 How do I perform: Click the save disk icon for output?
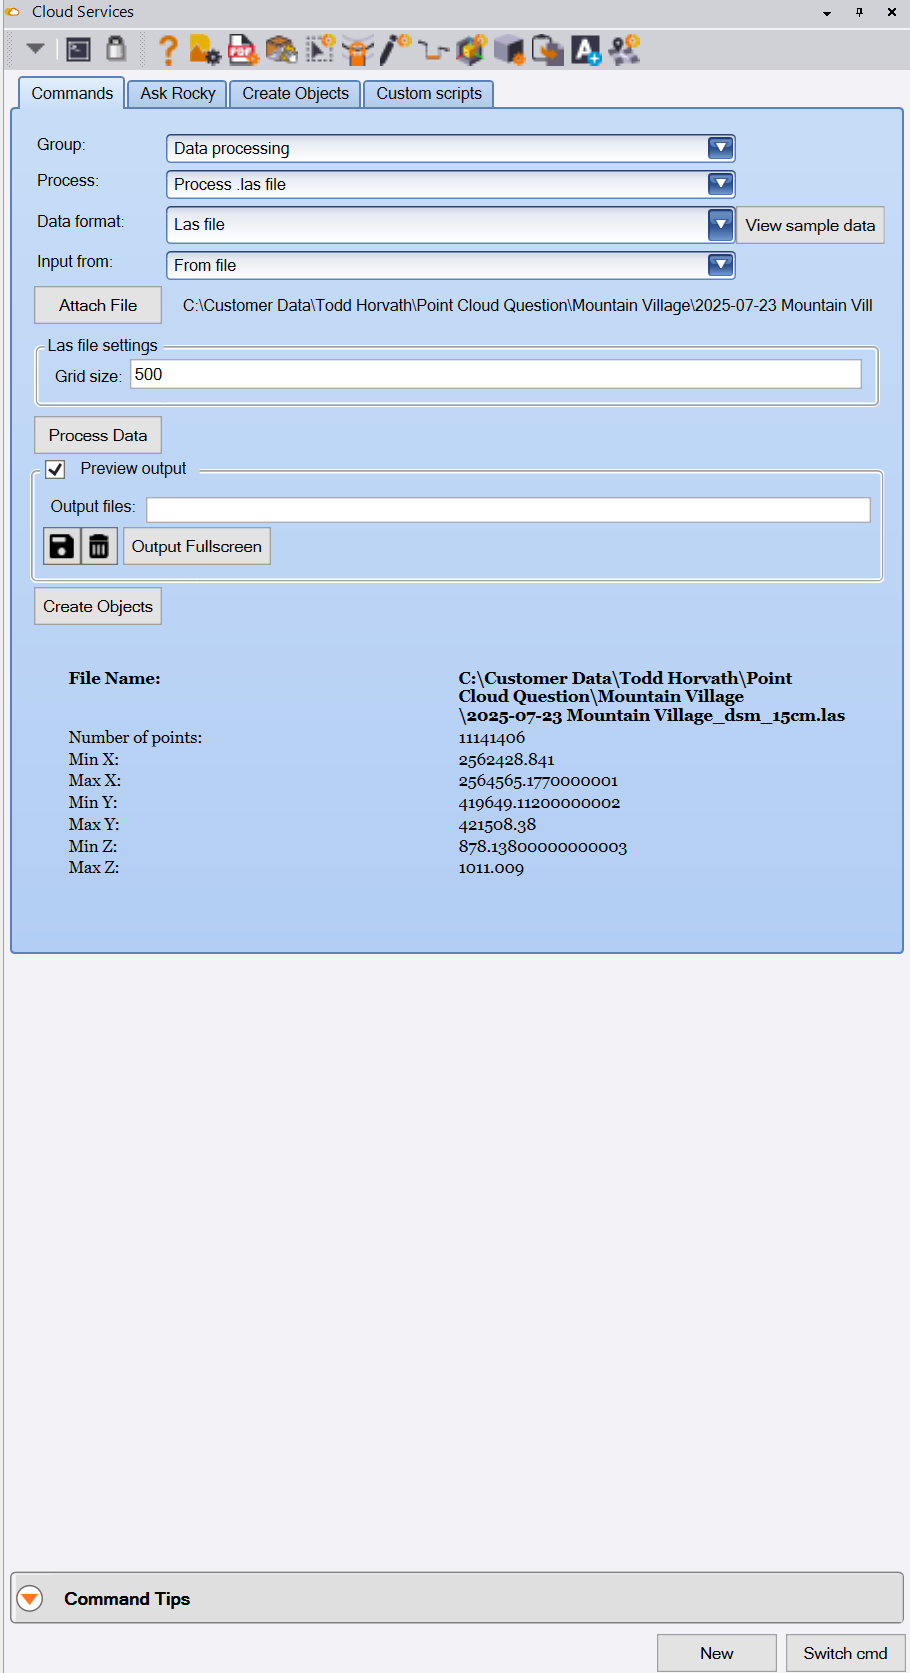(62, 547)
